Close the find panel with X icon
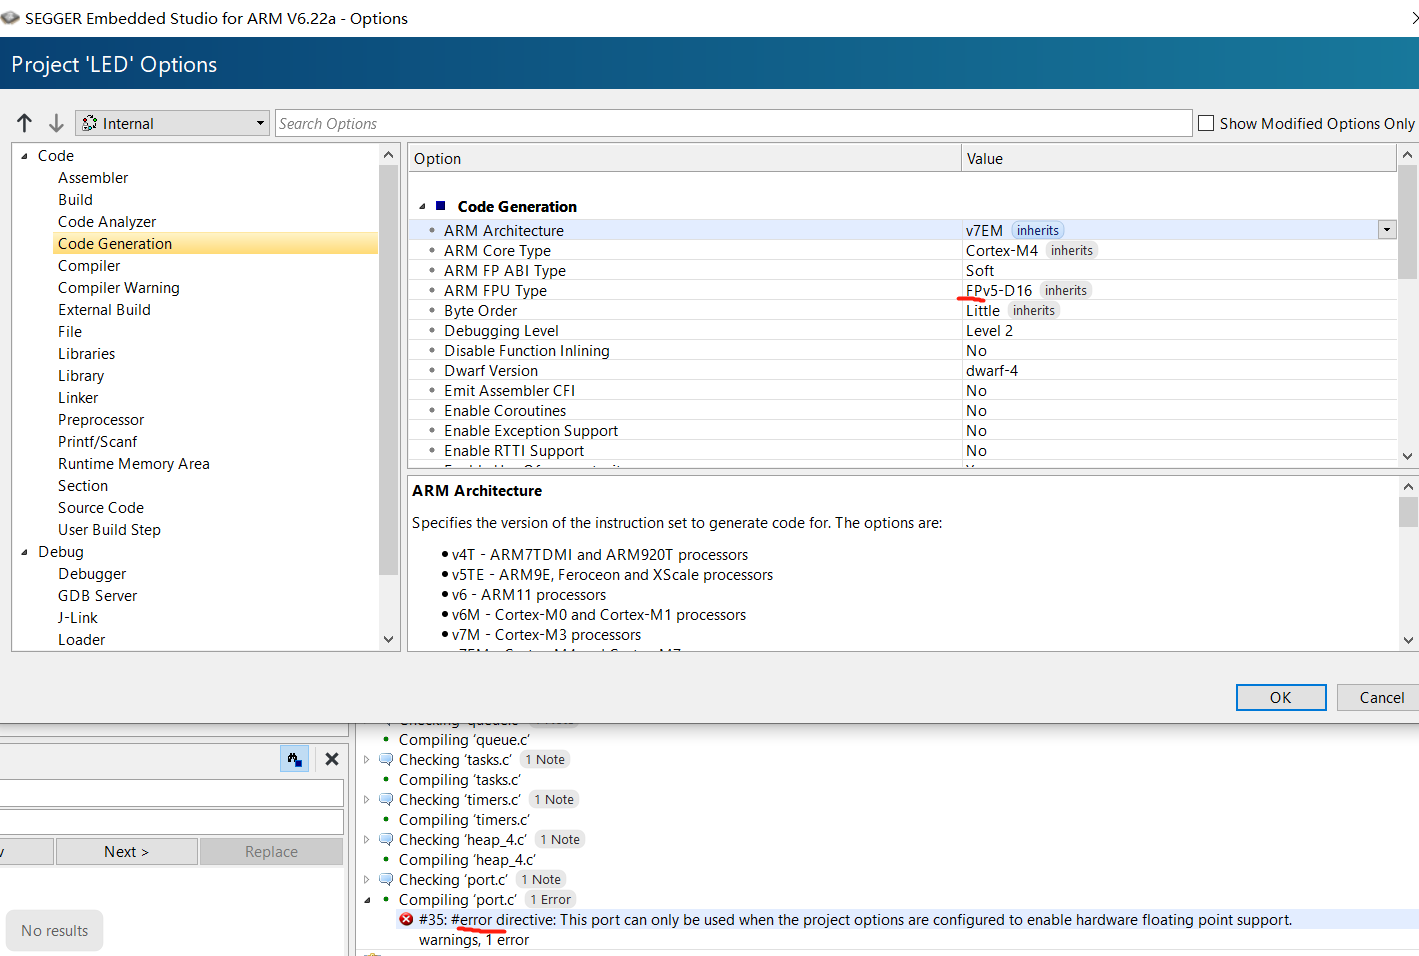Screen dimensions: 1419x956 pyautogui.click(x=332, y=759)
